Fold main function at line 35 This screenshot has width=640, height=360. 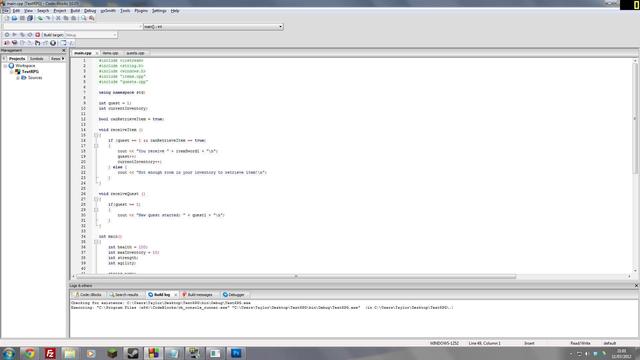click(96, 242)
